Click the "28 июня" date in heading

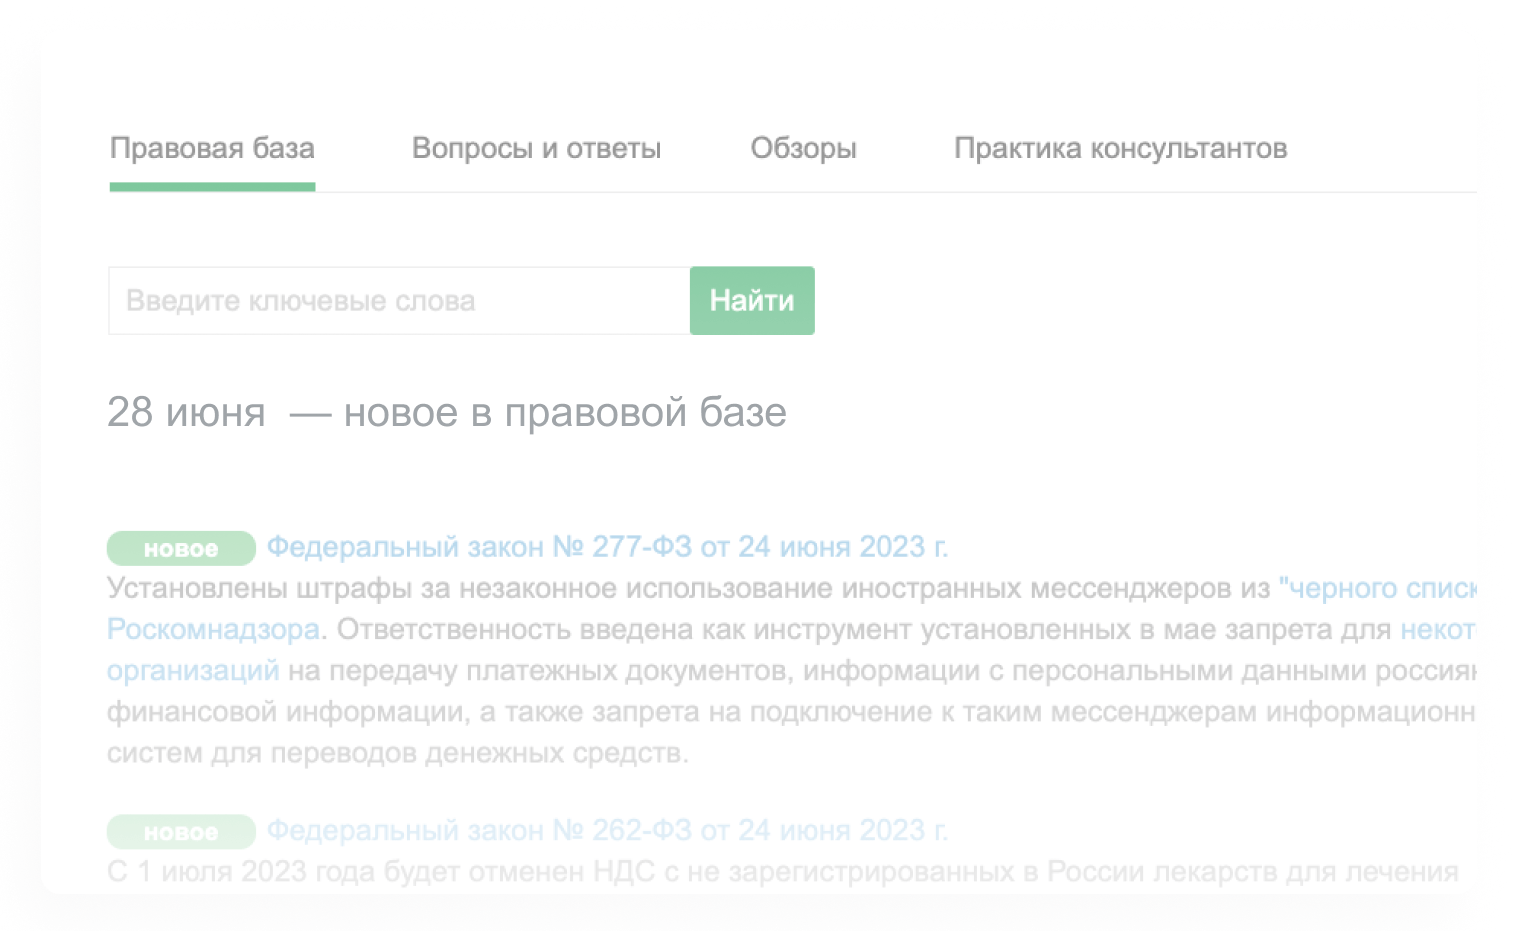click(x=186, y=412)
